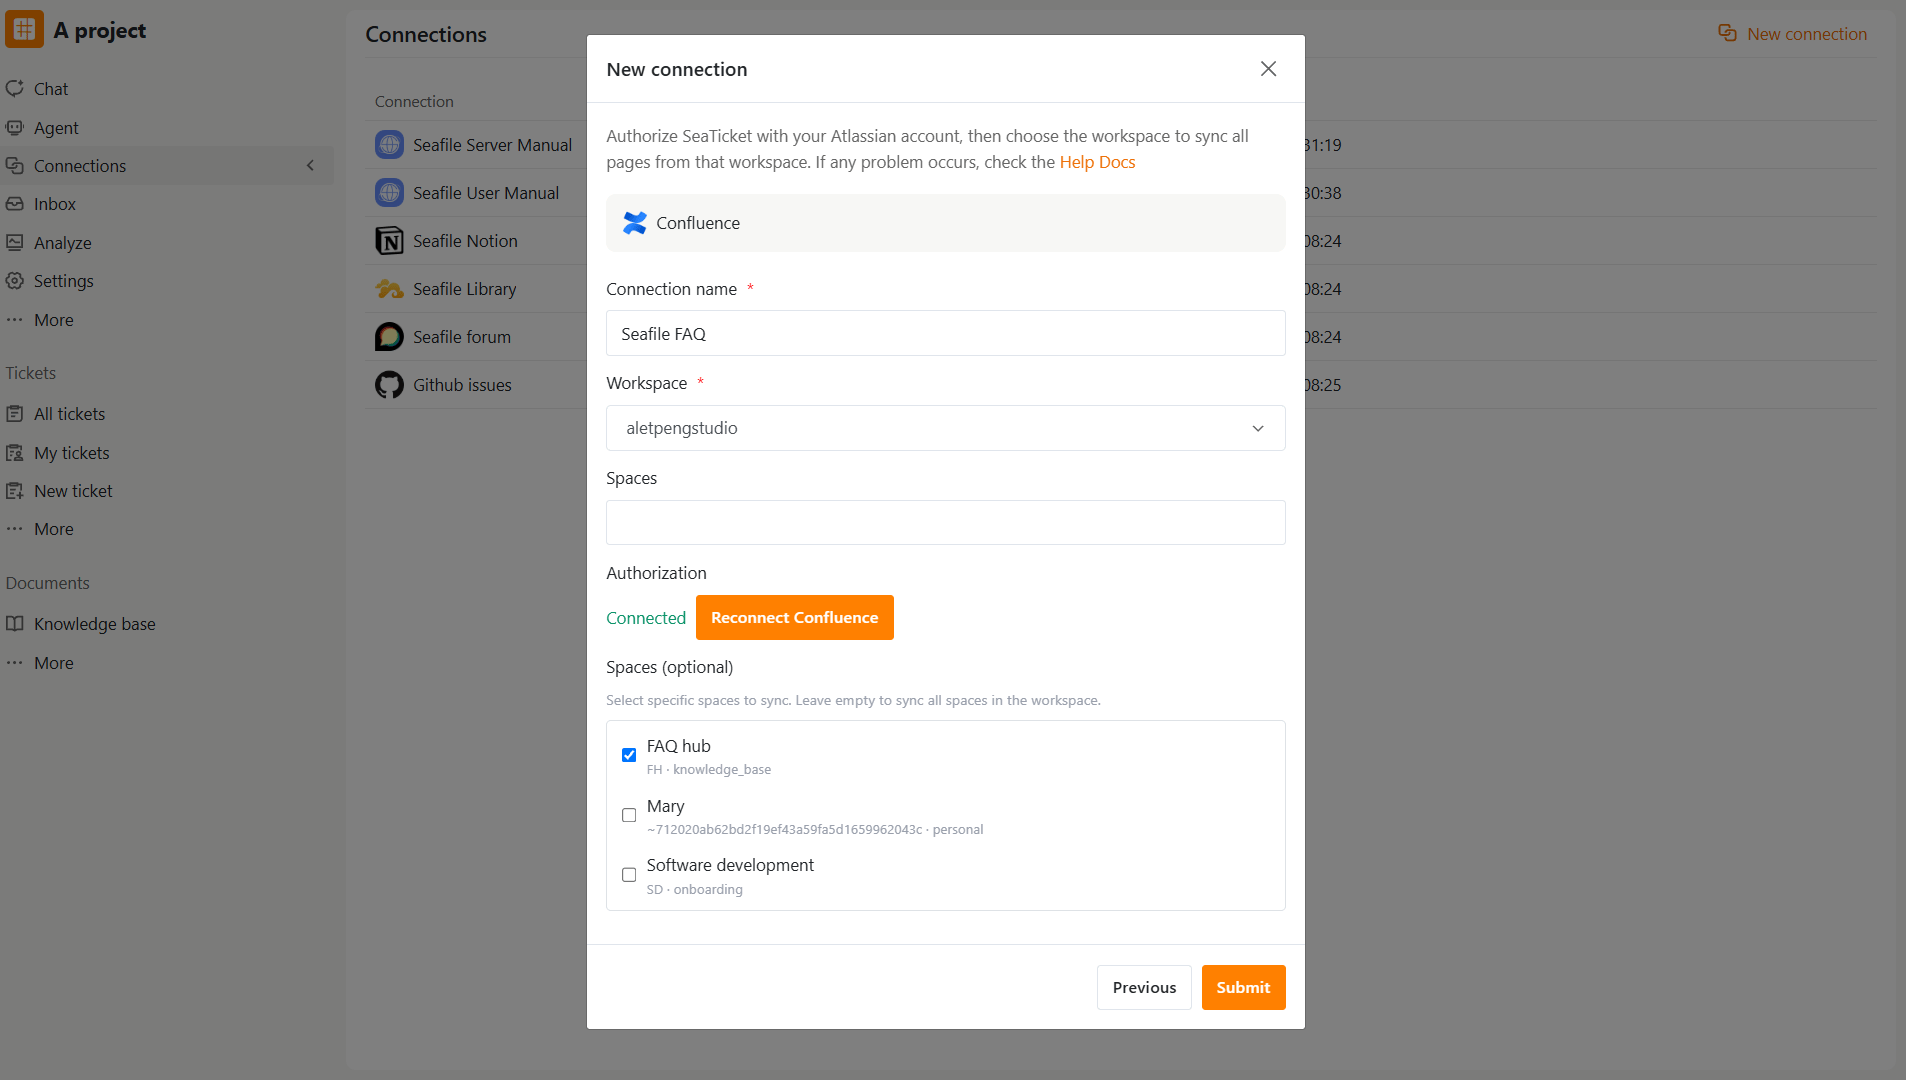Uncheck the FAQ hub space checkbox
The height and width of the screenshot is (1080, 1906).
coord(629,755)
